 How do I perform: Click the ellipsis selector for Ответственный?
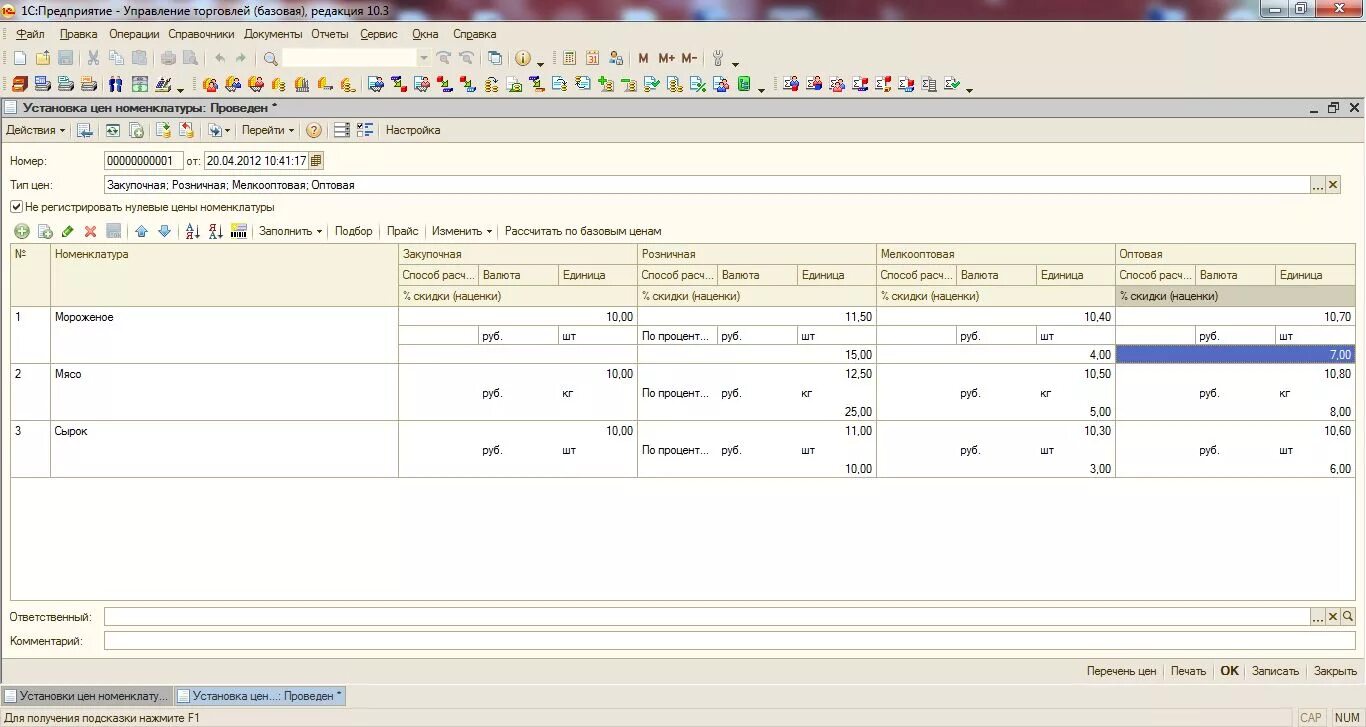[1318, 617]
